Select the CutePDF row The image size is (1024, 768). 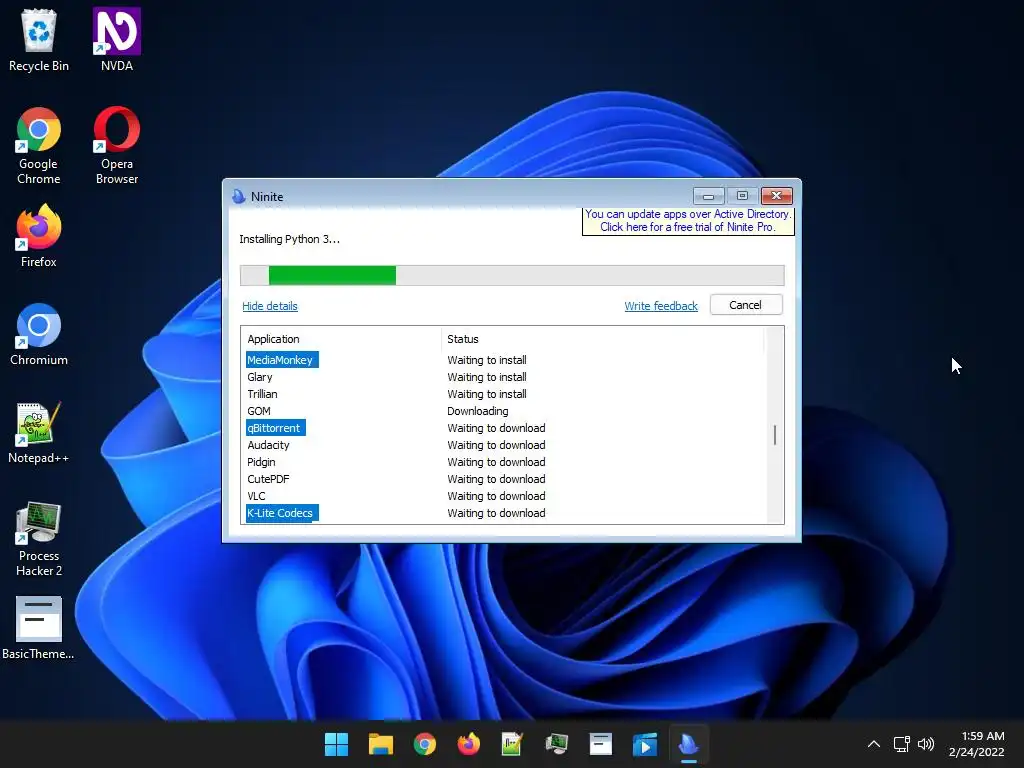[x=503, y=479]
